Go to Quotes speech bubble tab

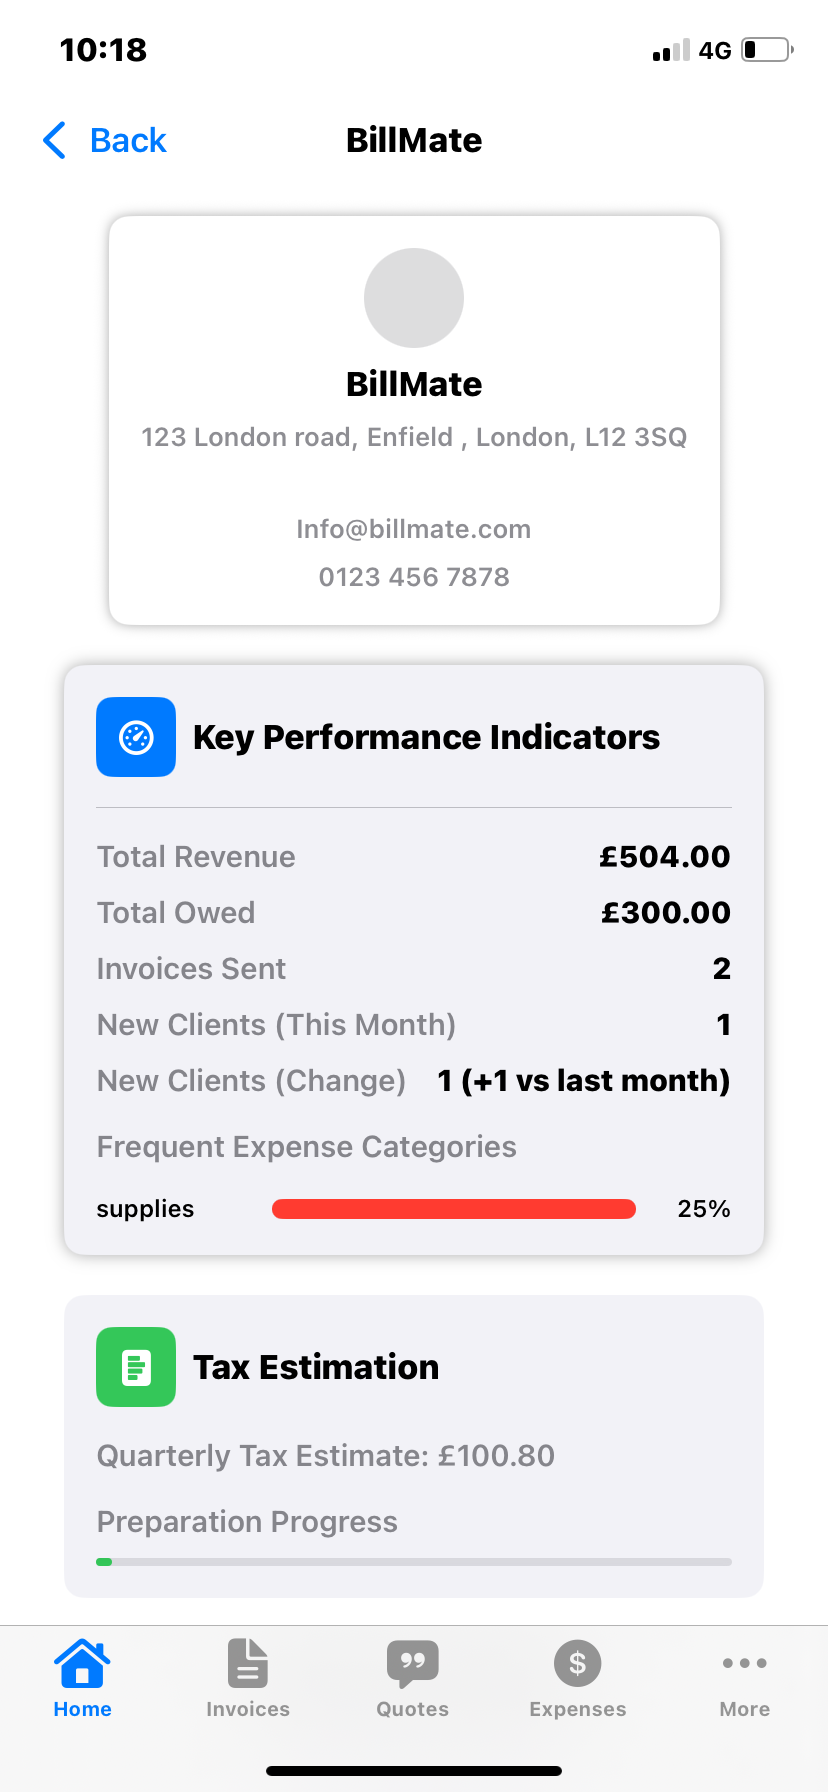click(x=413, y=1663)
